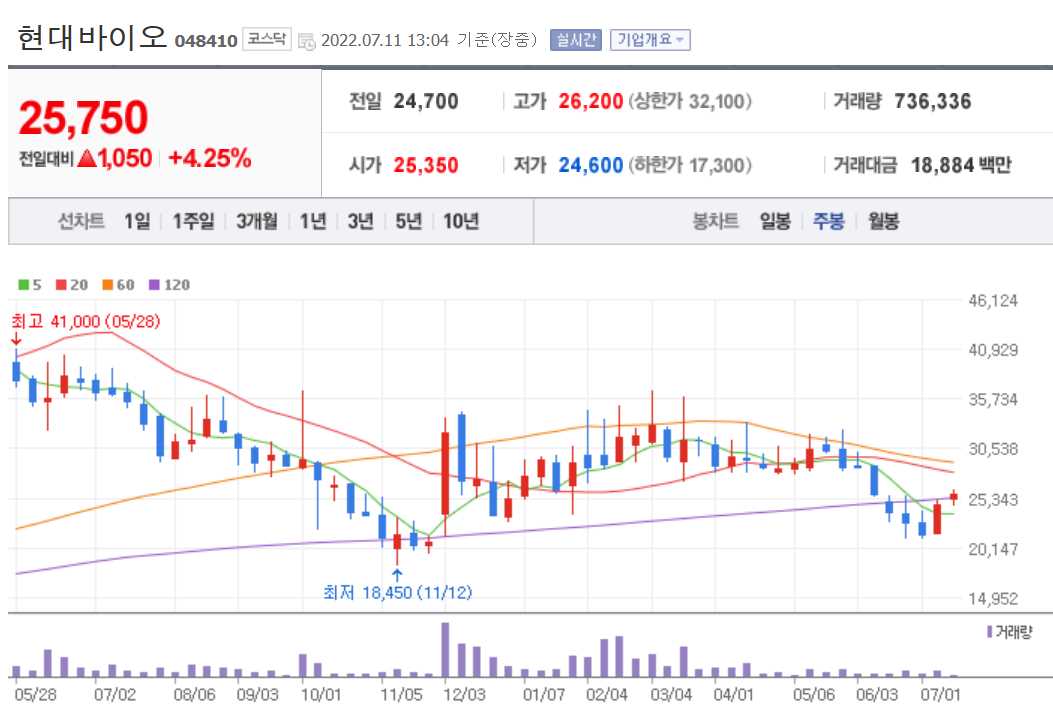Click the 07/01 date axis label
The image size is (1053, 717).
(x=940, y=694)
